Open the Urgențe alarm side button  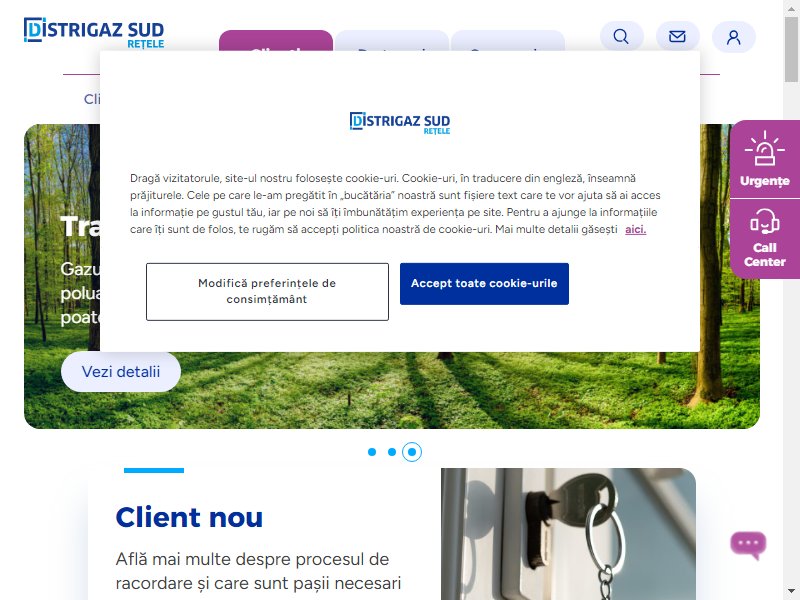pos(764,159)
